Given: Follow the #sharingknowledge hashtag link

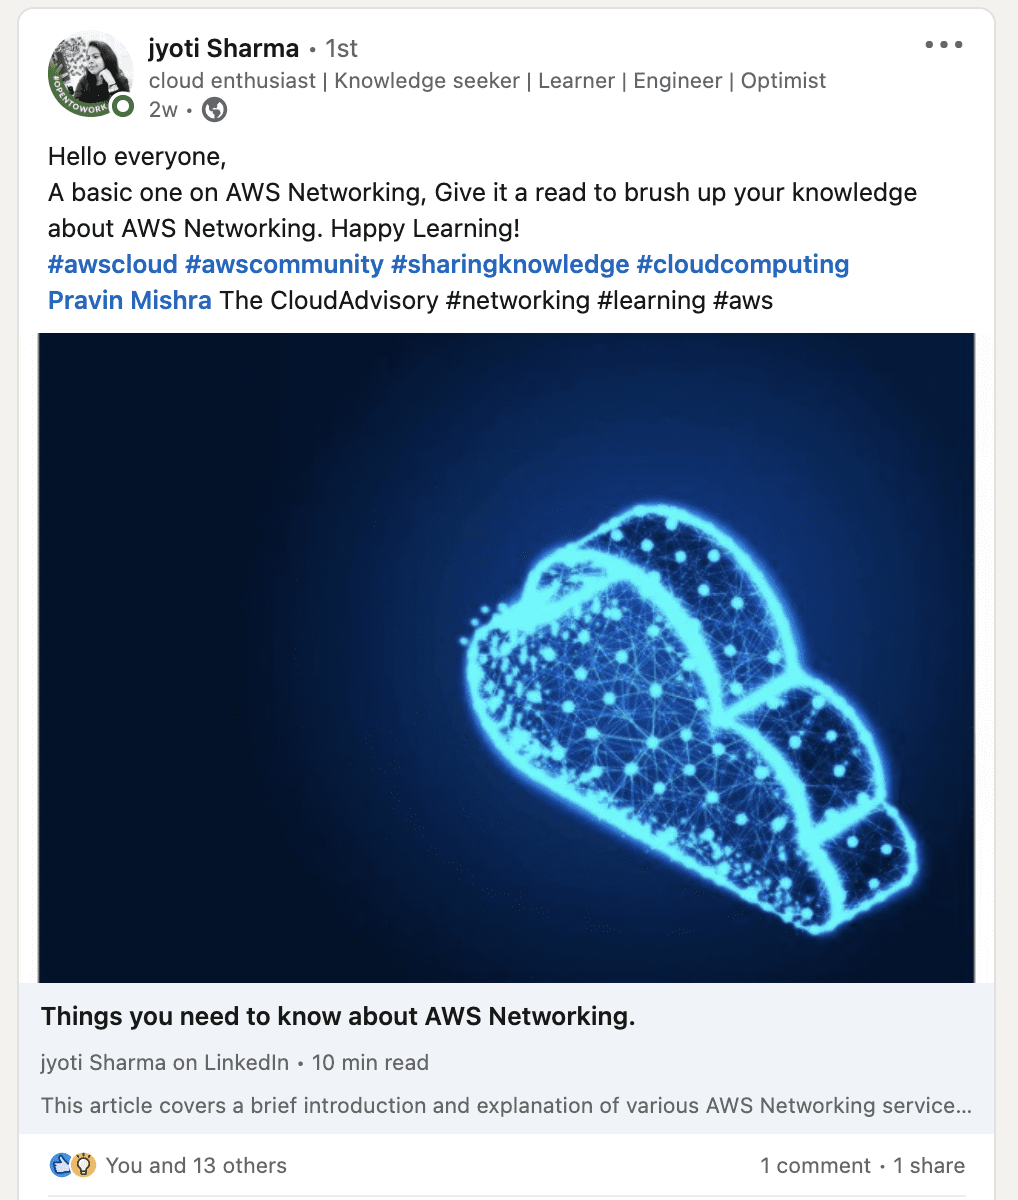Looking at the screenshot, I should (x=510, y=265).
